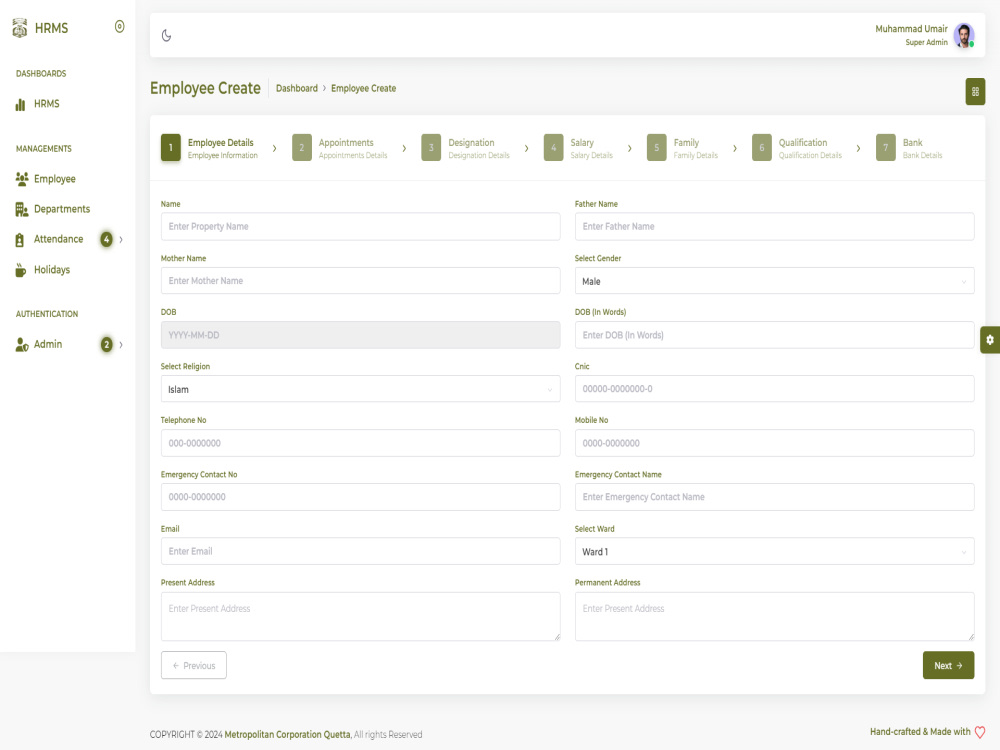Image resolution: width=1000 pixels, height=750 pixels.
Task: Click the HRMS logo icon
Action: coord(20,27)
